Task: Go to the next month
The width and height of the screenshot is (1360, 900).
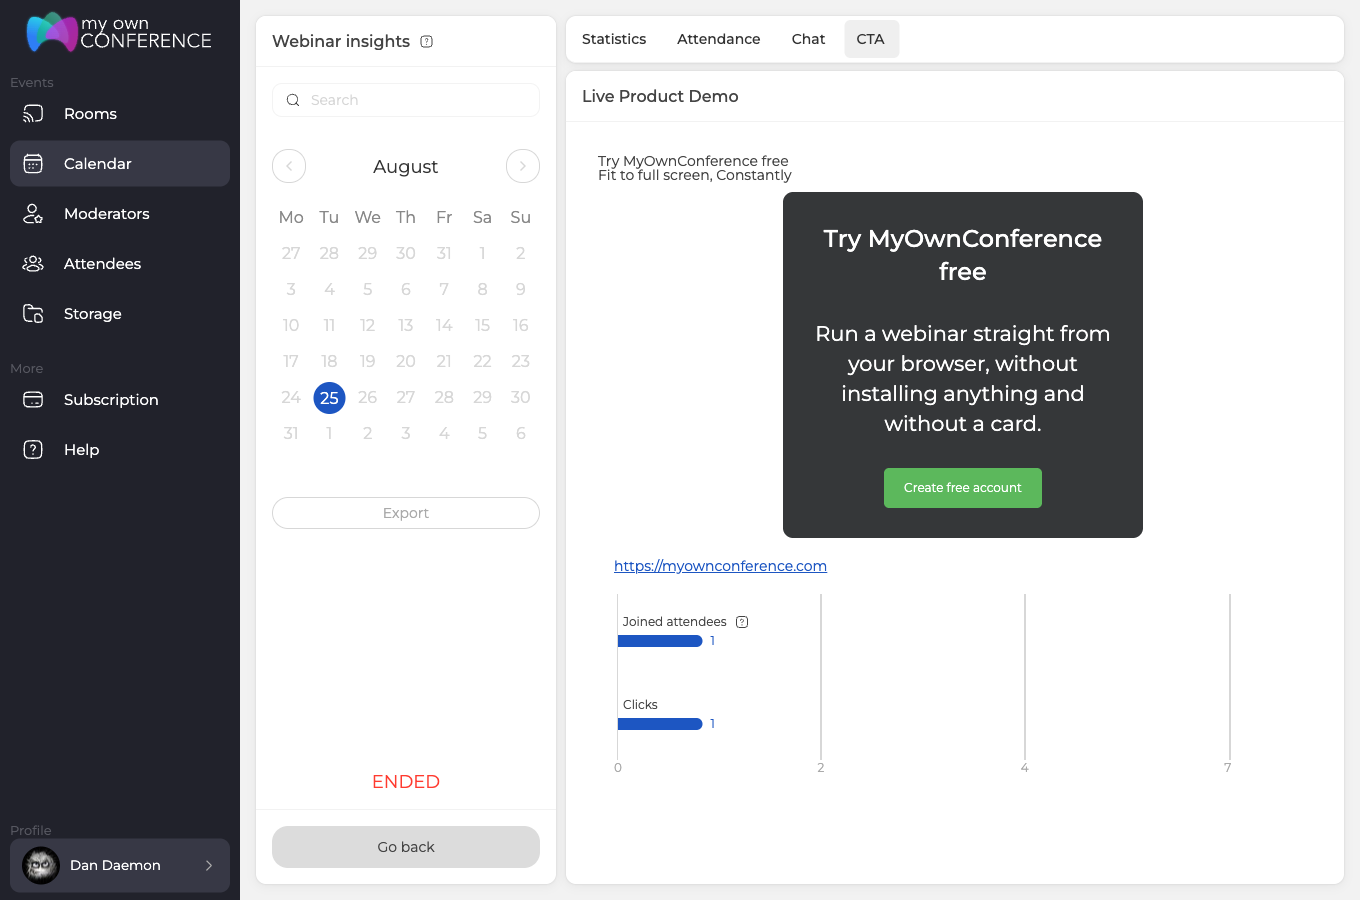Action: tap(523, 166)
